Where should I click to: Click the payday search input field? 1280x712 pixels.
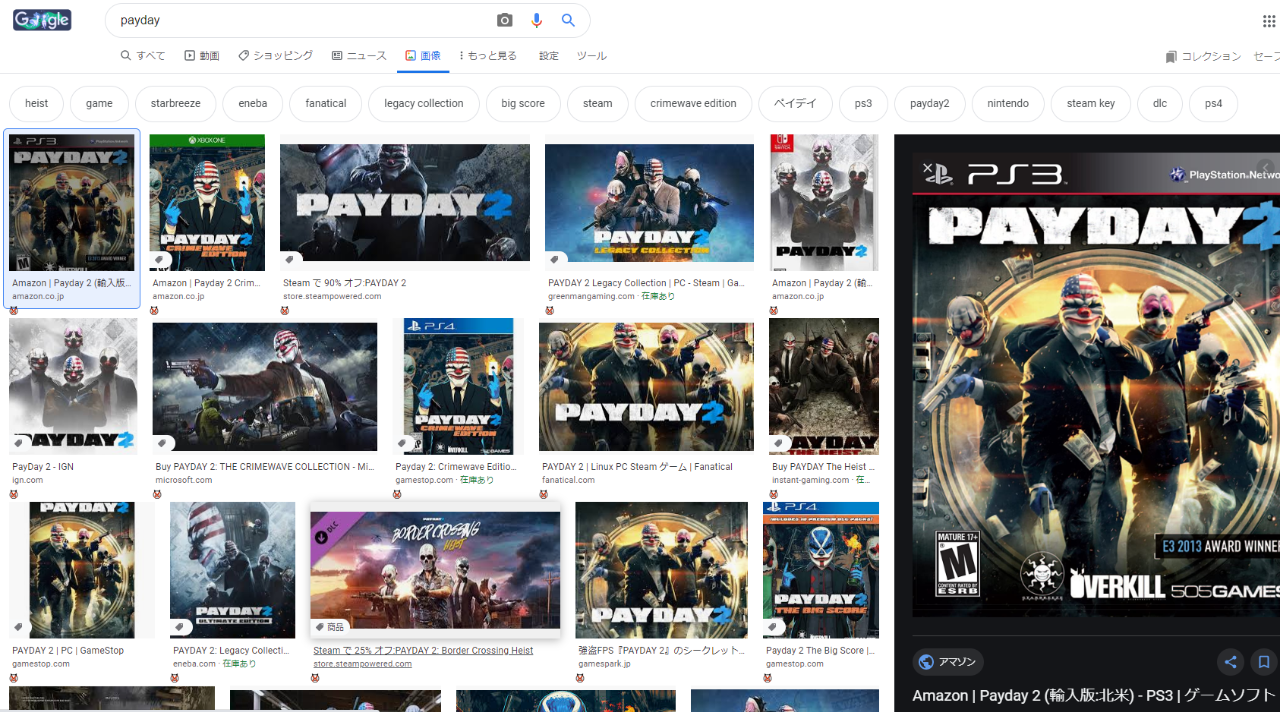click(300, 20)
